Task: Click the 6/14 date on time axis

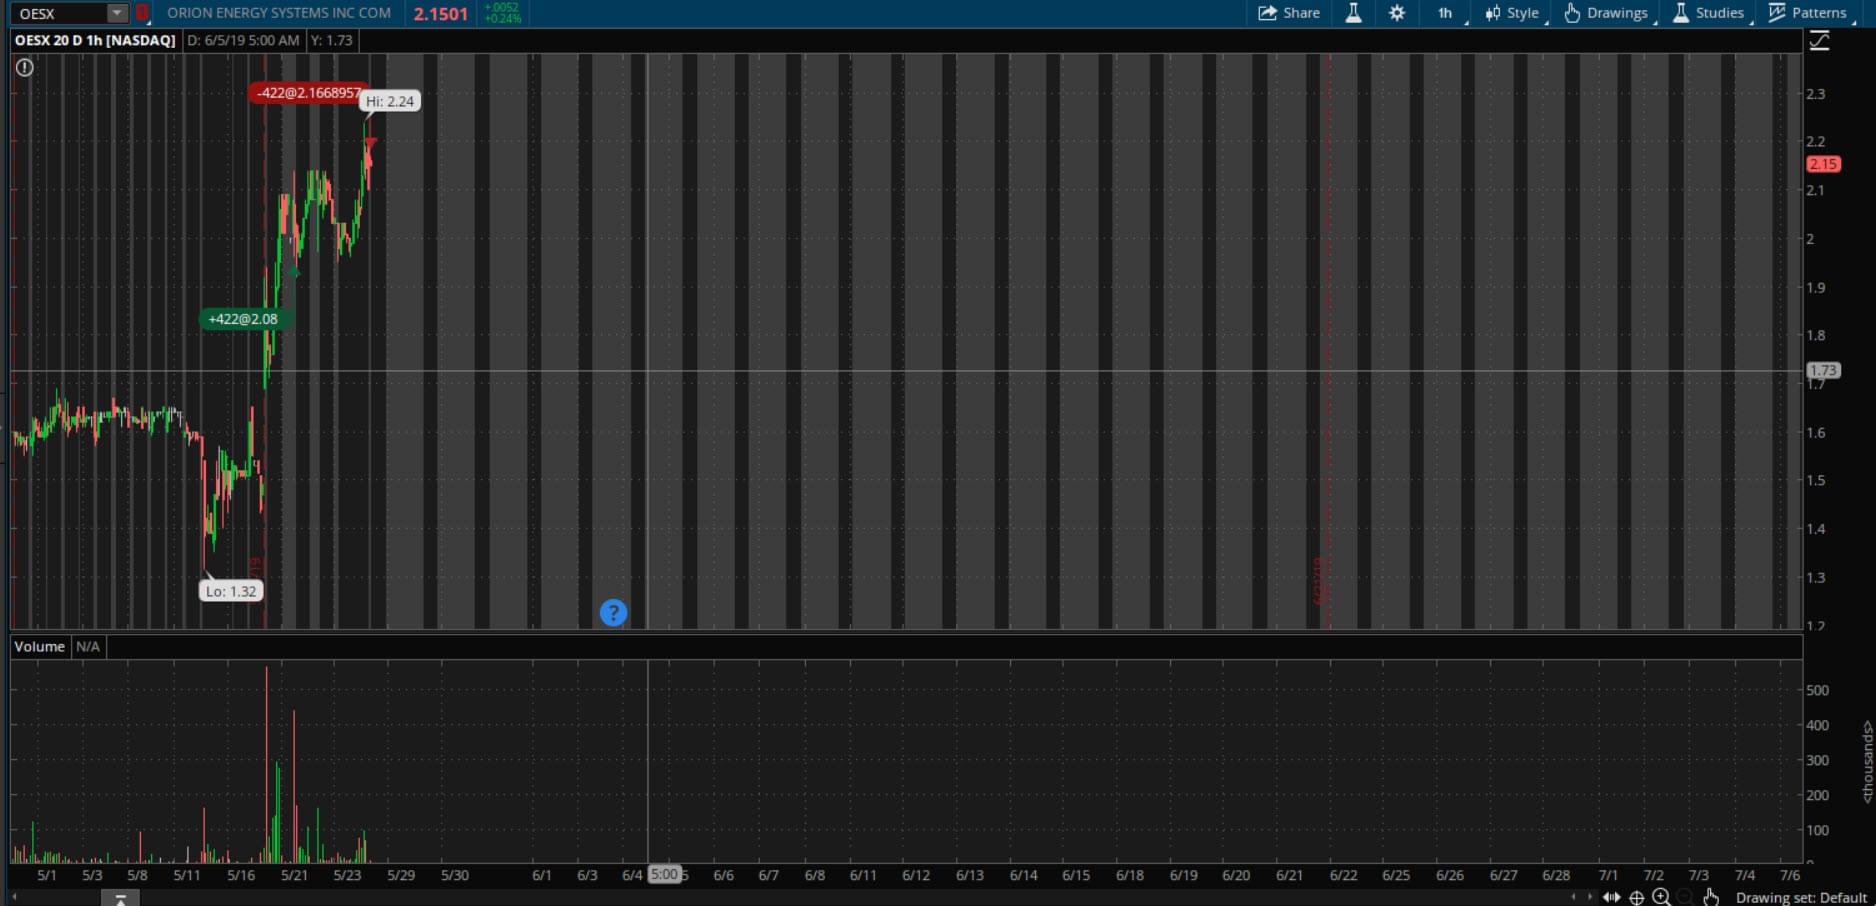Action: [x=1023, y=875]
